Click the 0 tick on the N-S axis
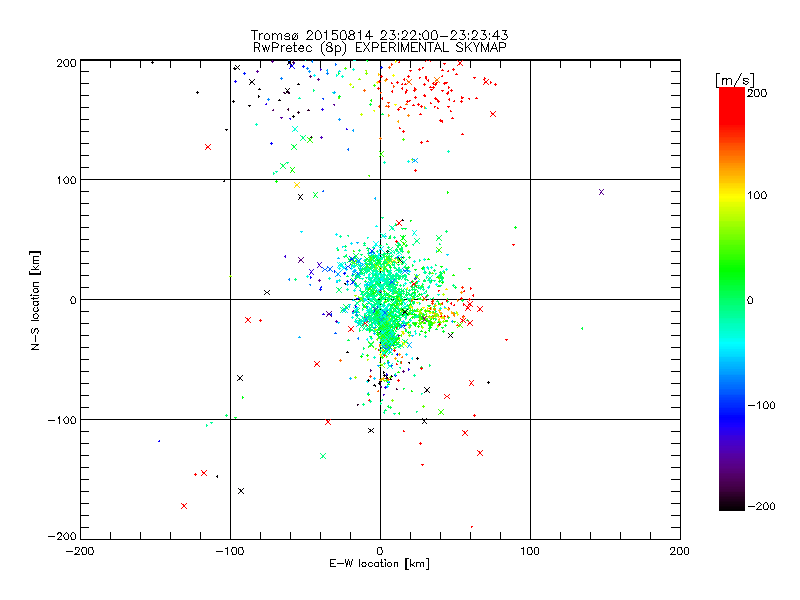Screen dimensions: 800x600 [73, 300]
